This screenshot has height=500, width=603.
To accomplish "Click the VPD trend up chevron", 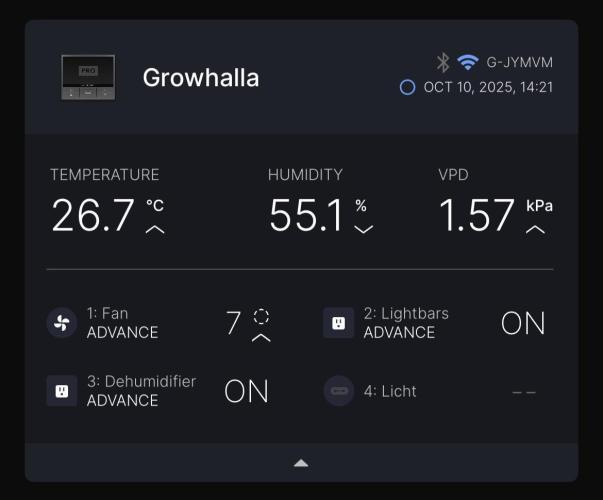I will [x=536, y=230].
